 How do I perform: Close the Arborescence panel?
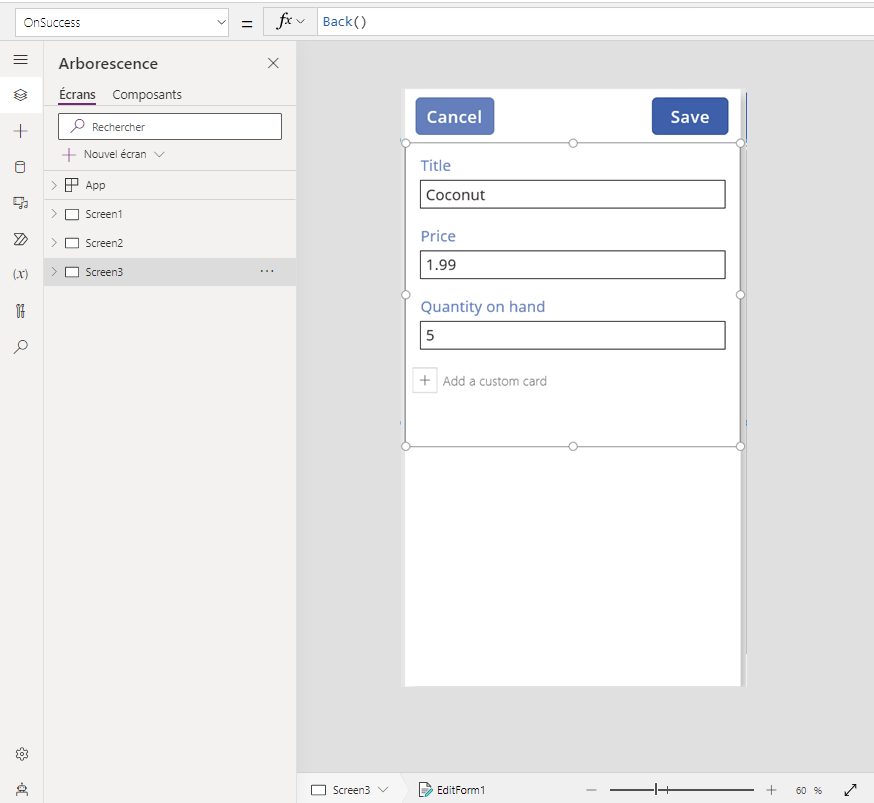click(x=273, y=63)
